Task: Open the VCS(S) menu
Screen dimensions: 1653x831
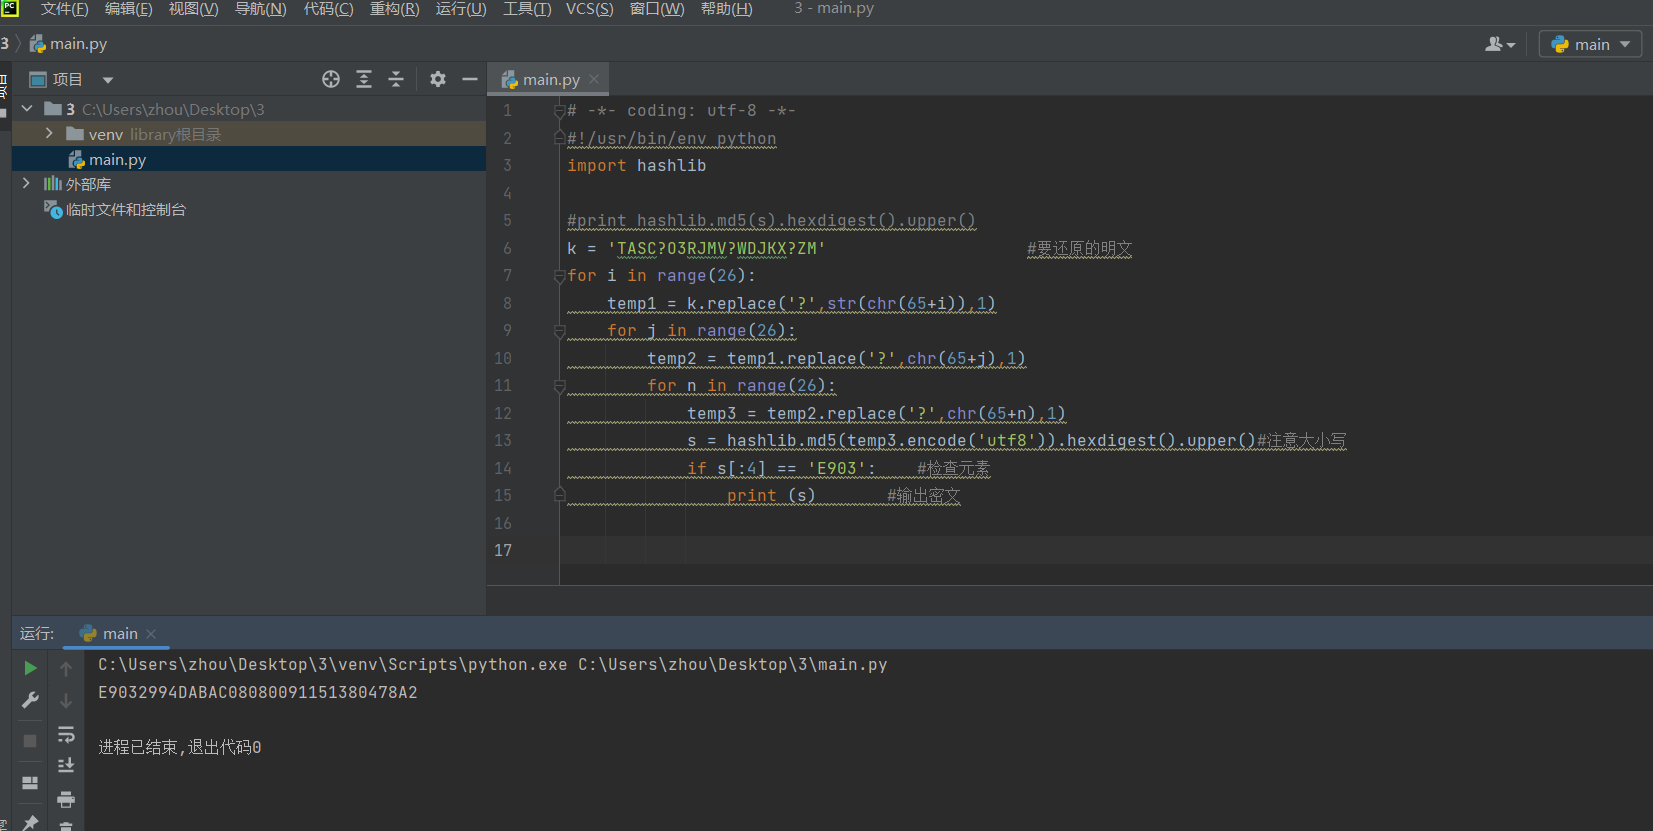Action: click(x=590, y=9)
